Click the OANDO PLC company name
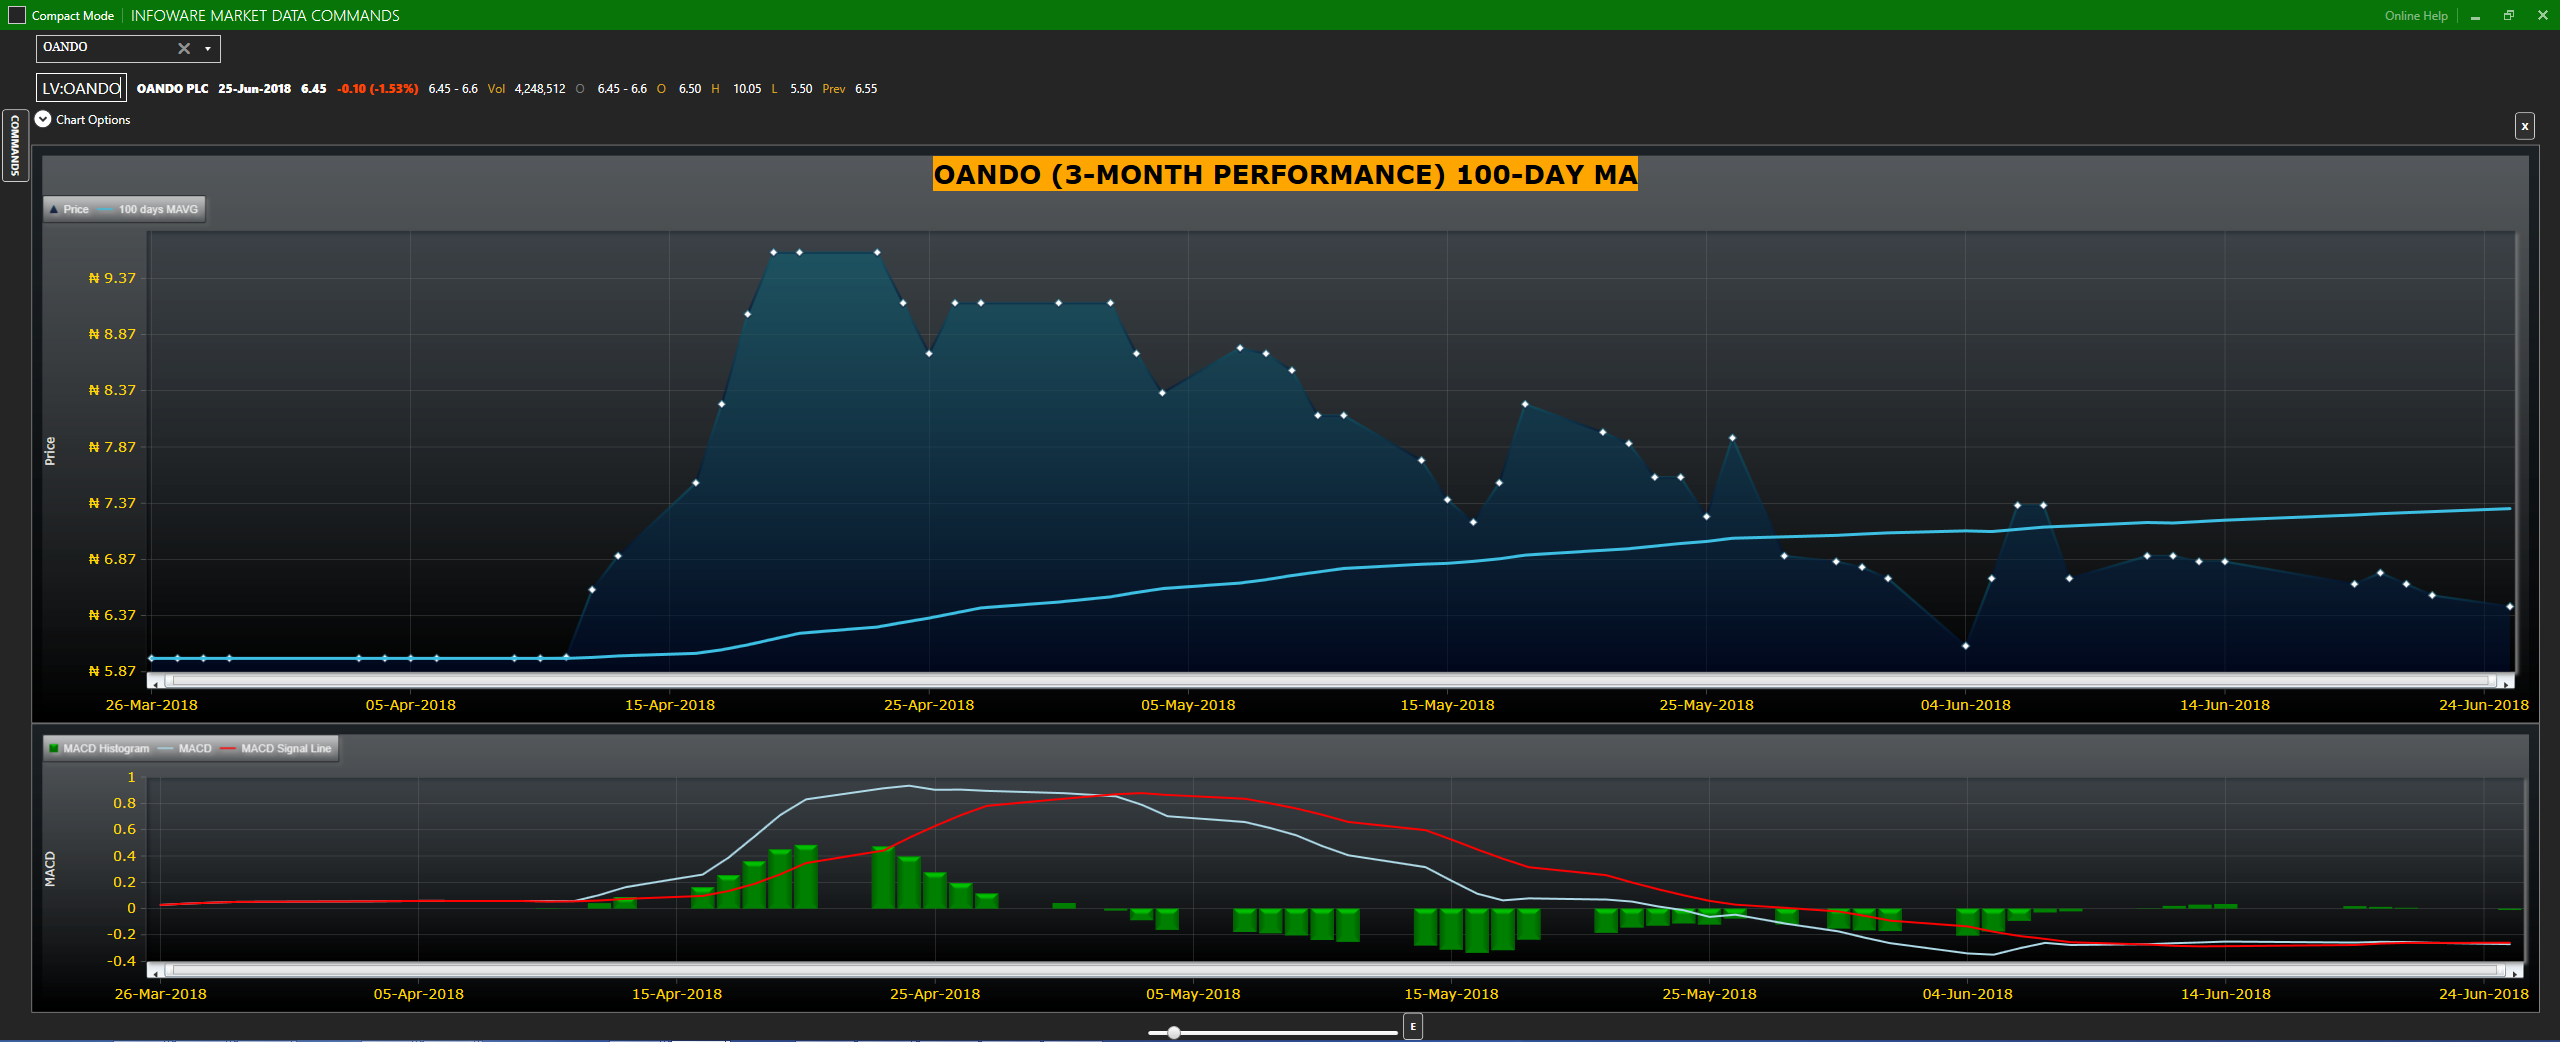Viewport: 2560px width, 1042px height. [x=172, y=88]
